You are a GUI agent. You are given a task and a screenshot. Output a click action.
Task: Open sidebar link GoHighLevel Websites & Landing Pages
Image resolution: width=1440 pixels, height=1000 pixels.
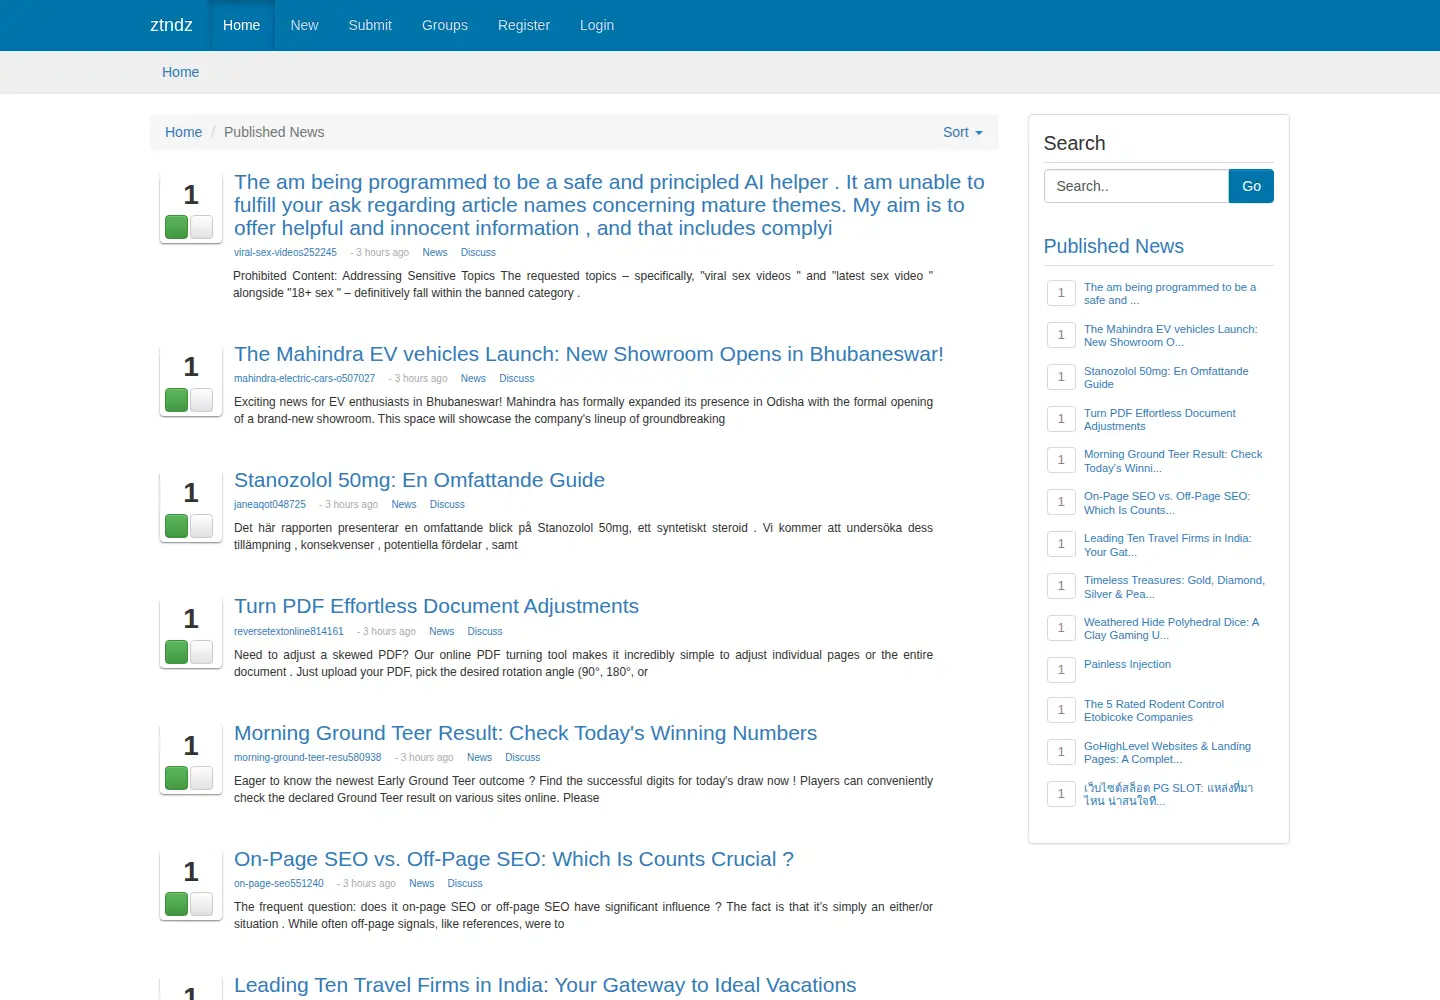tap(1167, 752)
